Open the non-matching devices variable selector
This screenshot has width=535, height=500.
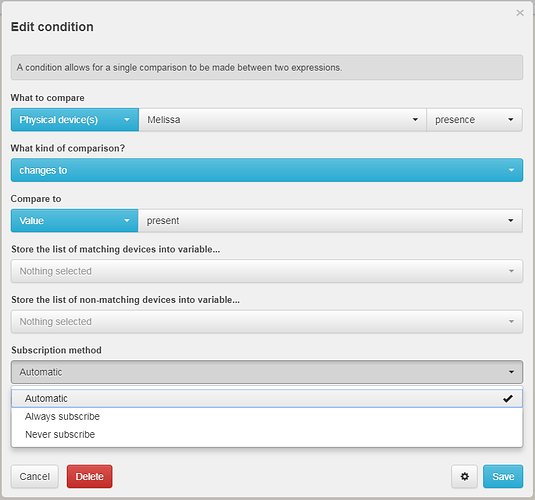[x=267, y=322]
